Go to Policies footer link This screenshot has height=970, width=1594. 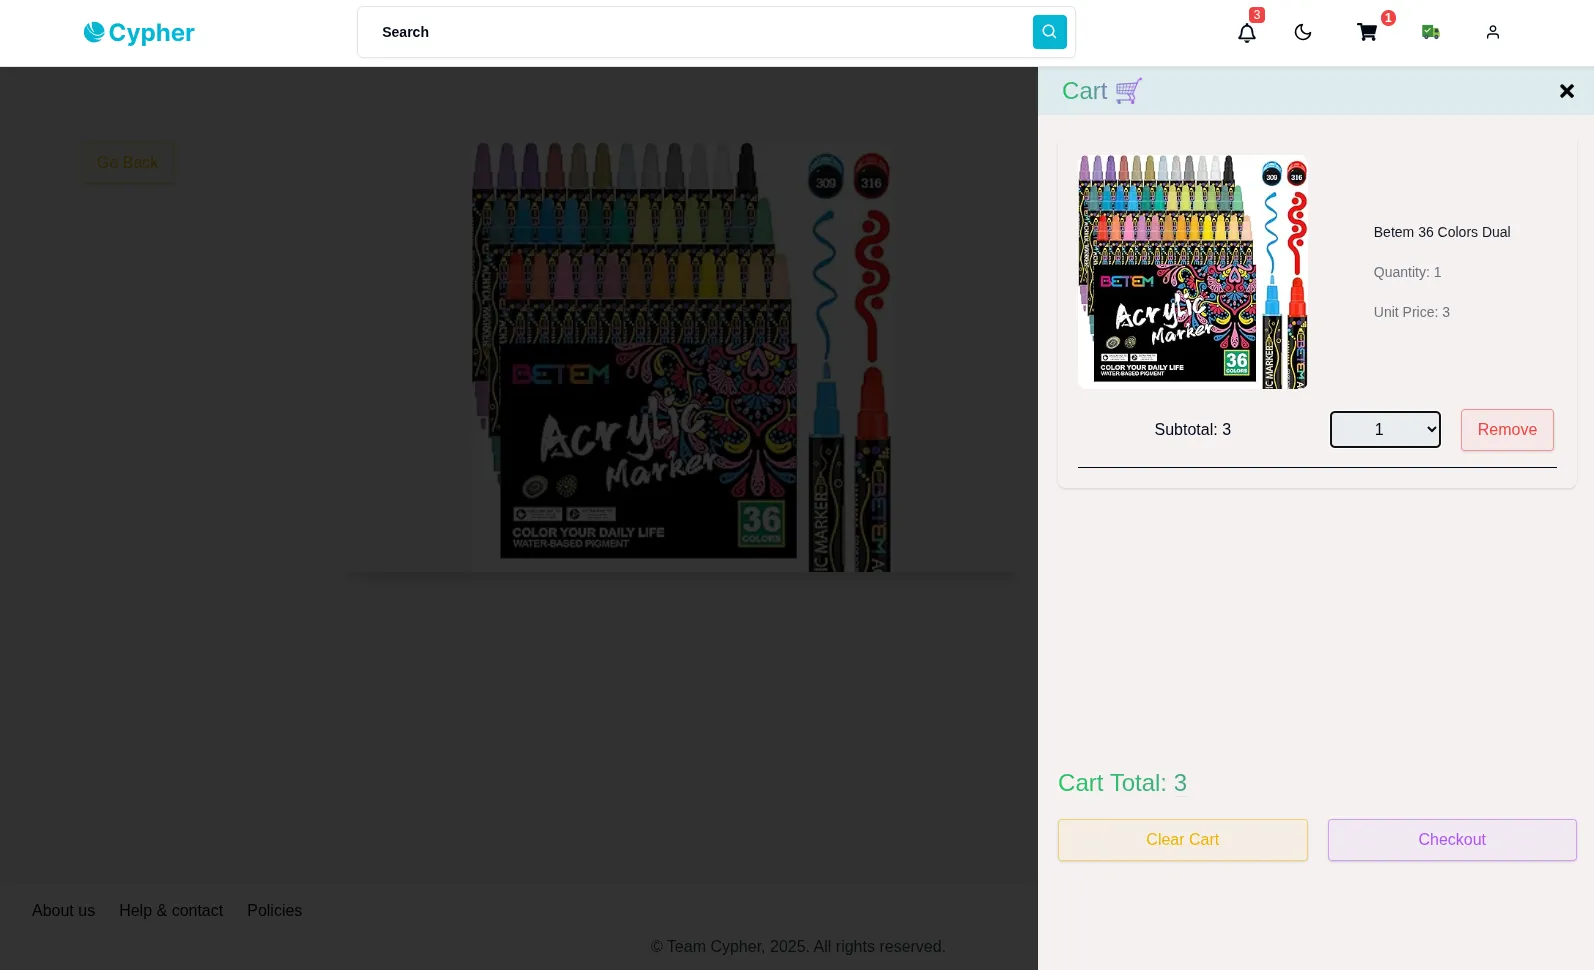(274, 911)
